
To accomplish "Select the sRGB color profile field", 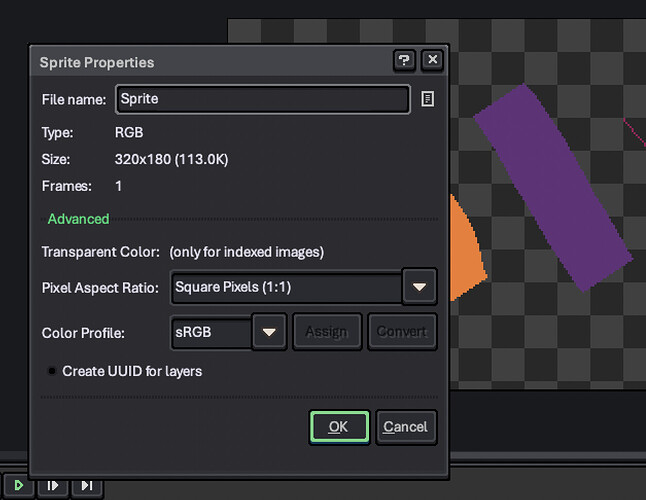I will [x=211, y=332].
